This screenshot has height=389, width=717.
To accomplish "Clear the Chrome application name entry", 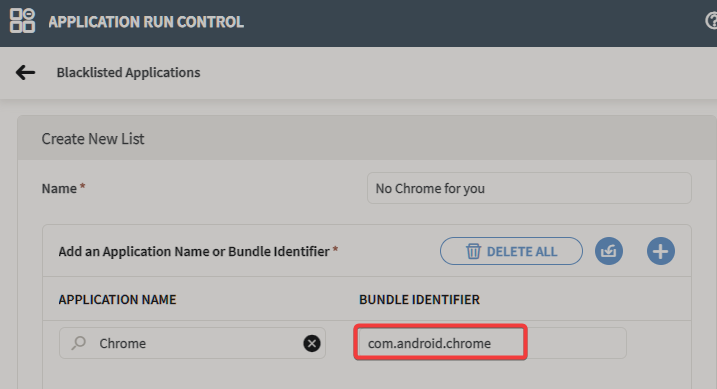I will tap(312, 343).
